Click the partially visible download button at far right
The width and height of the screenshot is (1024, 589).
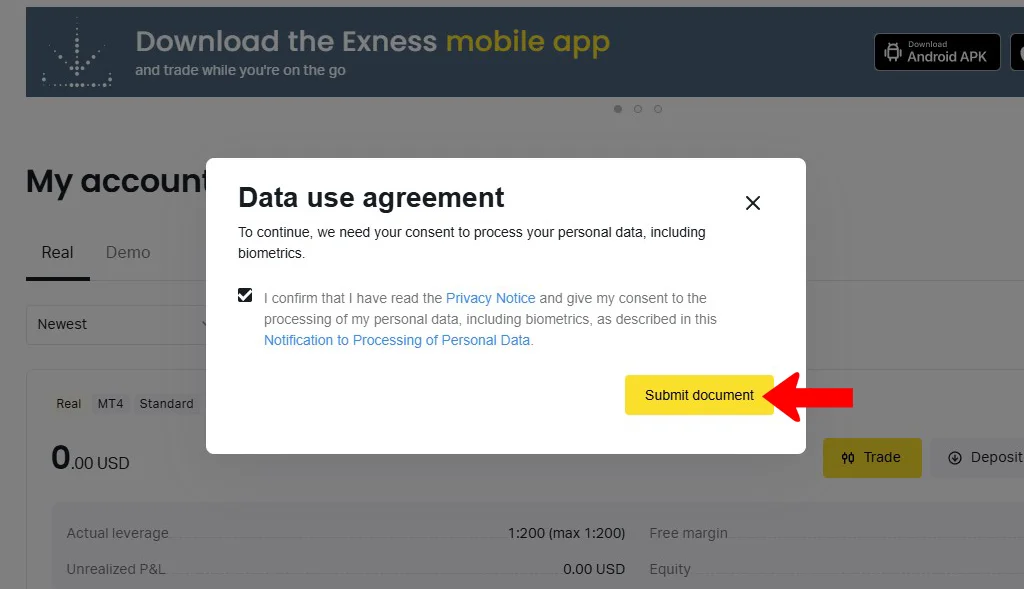pyautogui.click(x=1018, y=51)
